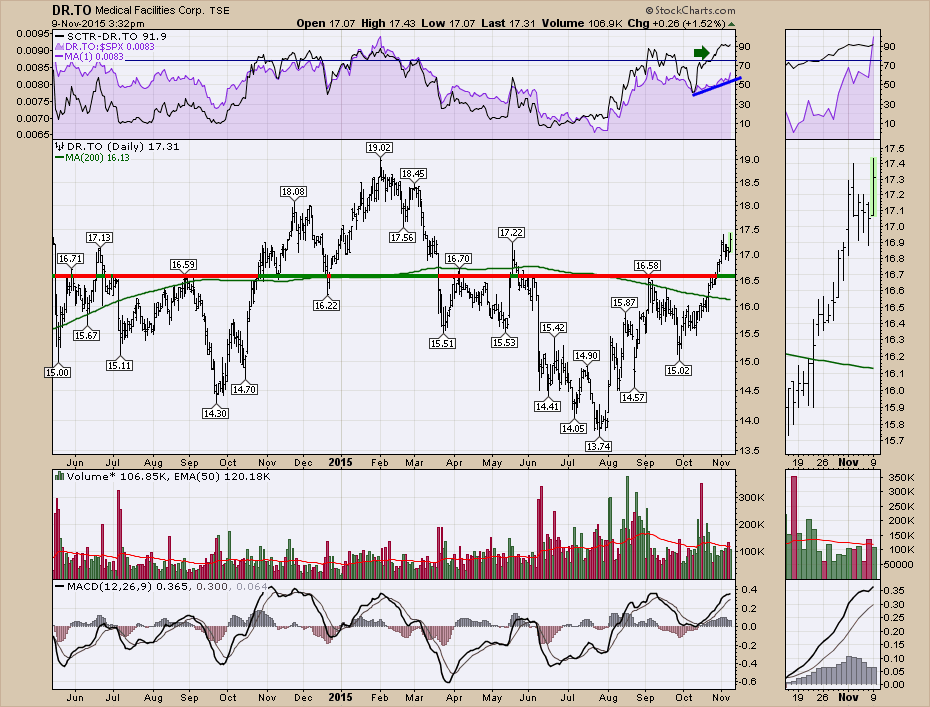Click the 18.08 price label

point(294,192)
